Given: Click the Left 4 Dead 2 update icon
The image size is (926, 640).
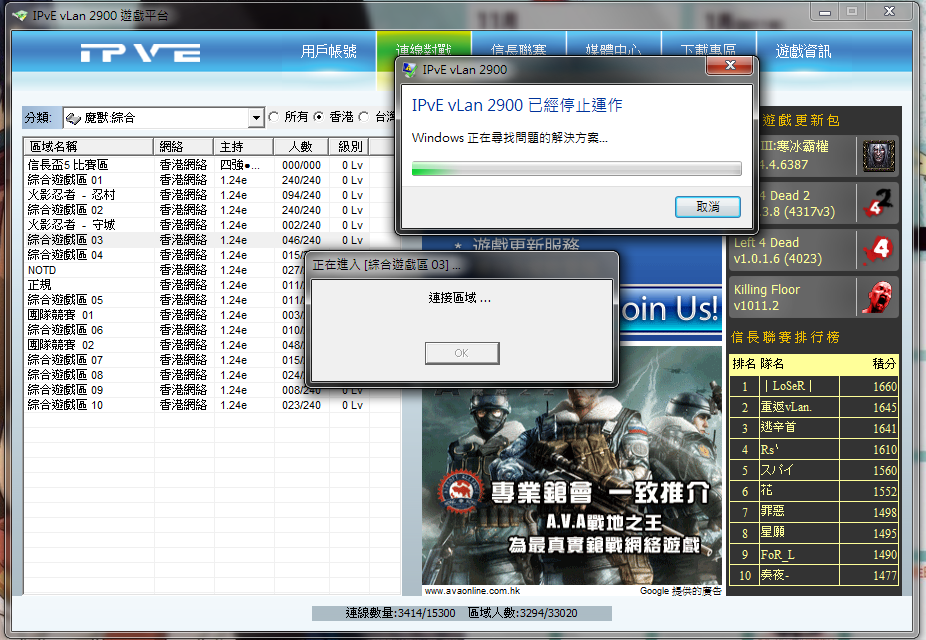Looking at the screenshot, I should click(x=879, y=203).
